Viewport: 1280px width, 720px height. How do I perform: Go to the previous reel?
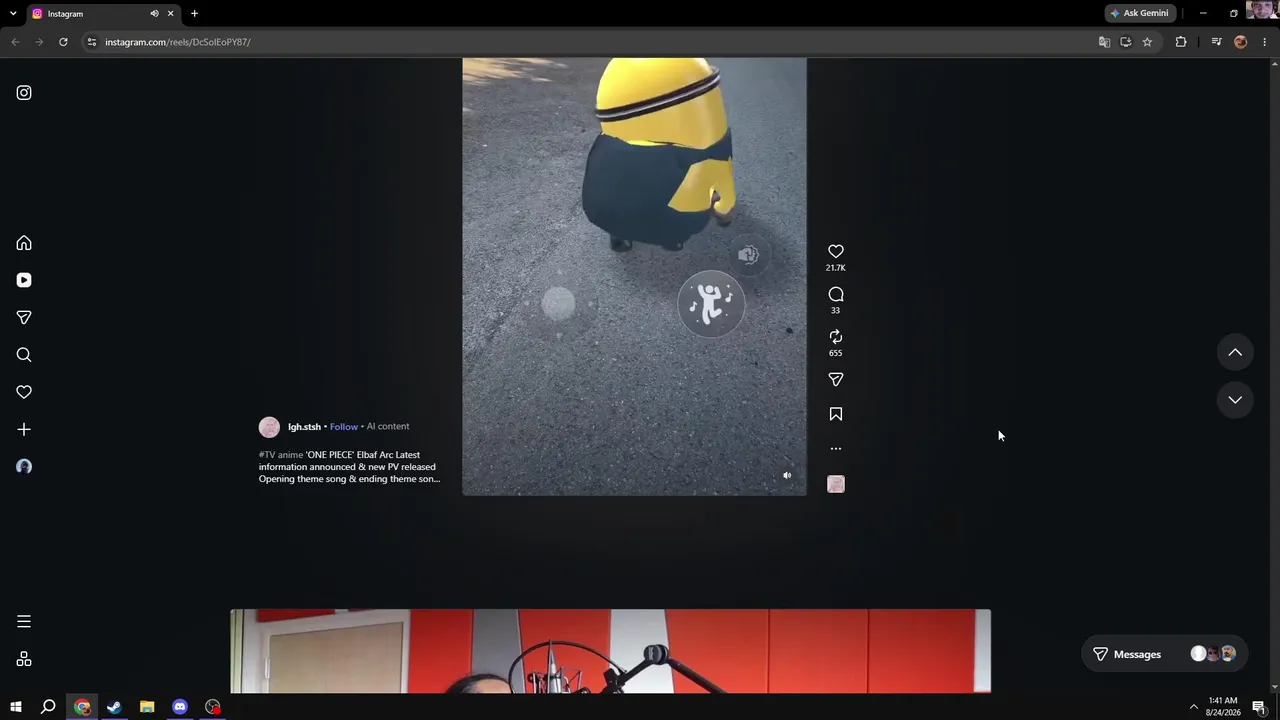pos(1235,352)
